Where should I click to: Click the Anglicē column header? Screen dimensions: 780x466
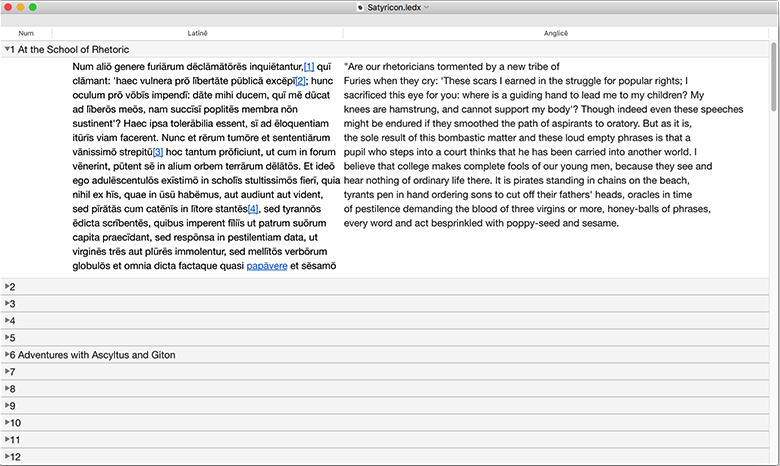(x=556, y=33)
